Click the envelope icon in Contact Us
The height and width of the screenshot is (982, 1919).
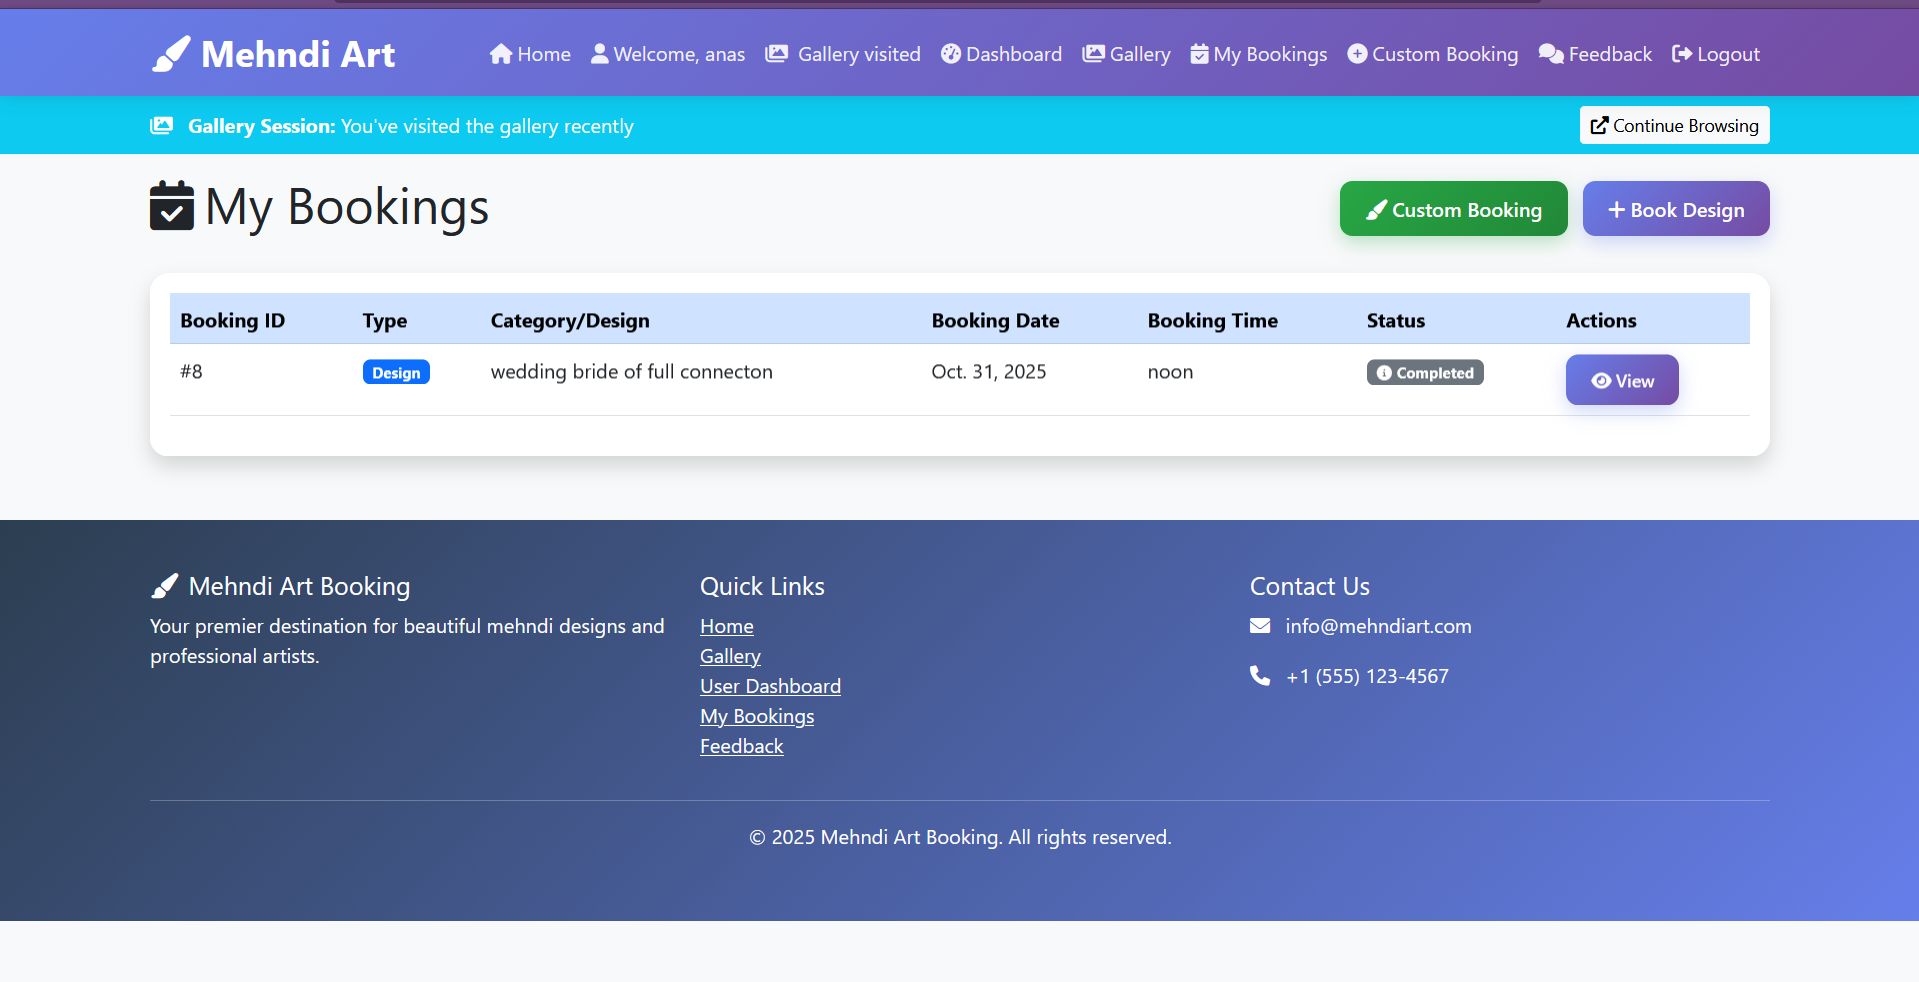pyautogui.click(x=1259, y=625)
